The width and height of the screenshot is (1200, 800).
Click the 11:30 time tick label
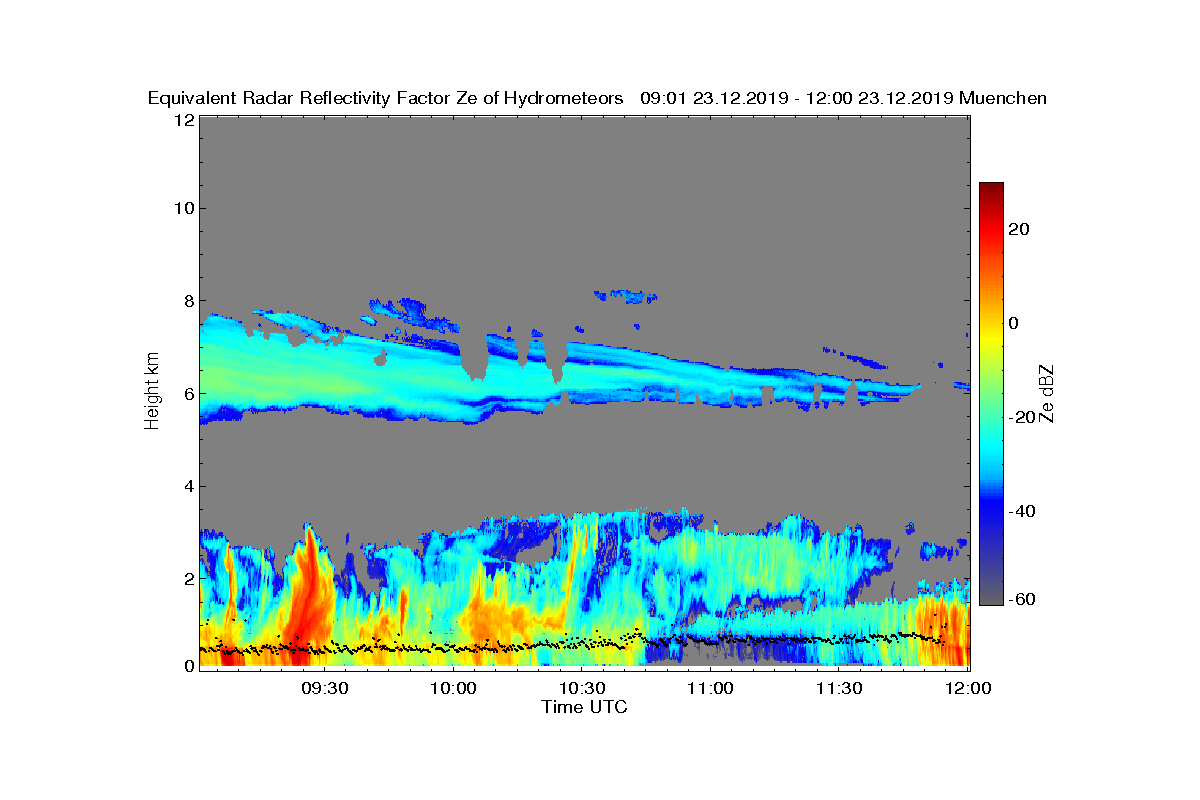(x=839, y=688)
